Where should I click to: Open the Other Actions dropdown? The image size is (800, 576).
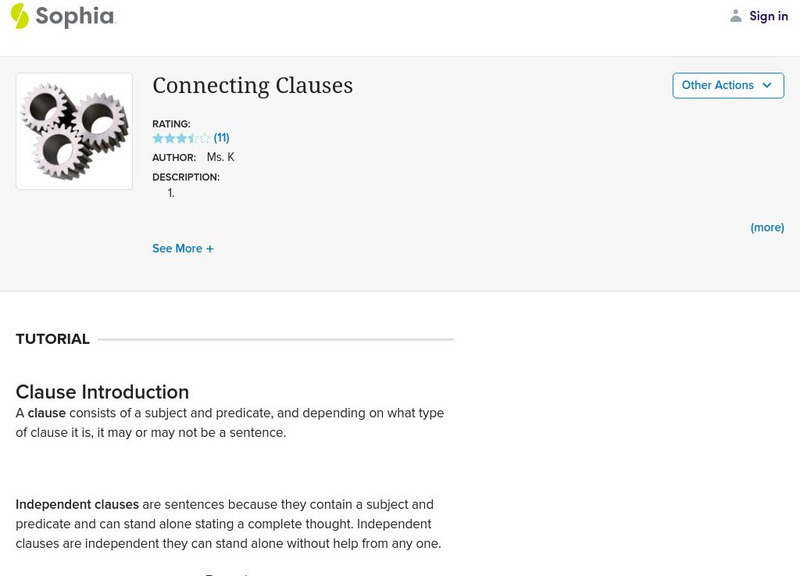pos(727,86)
